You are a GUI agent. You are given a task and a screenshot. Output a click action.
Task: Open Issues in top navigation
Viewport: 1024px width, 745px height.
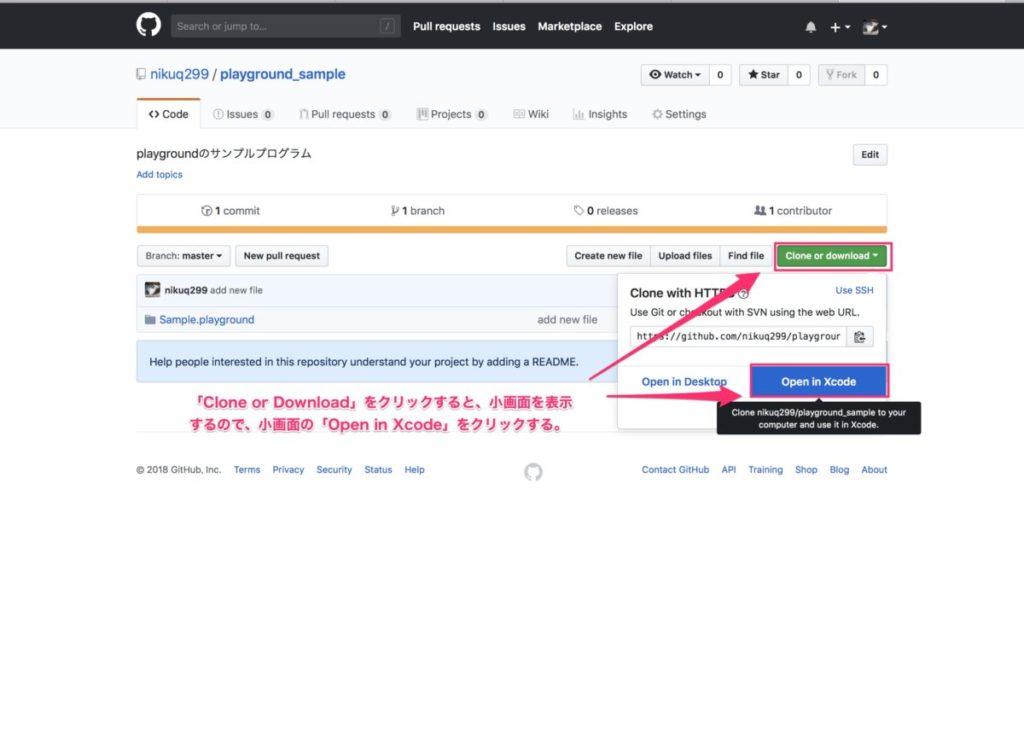509,26
